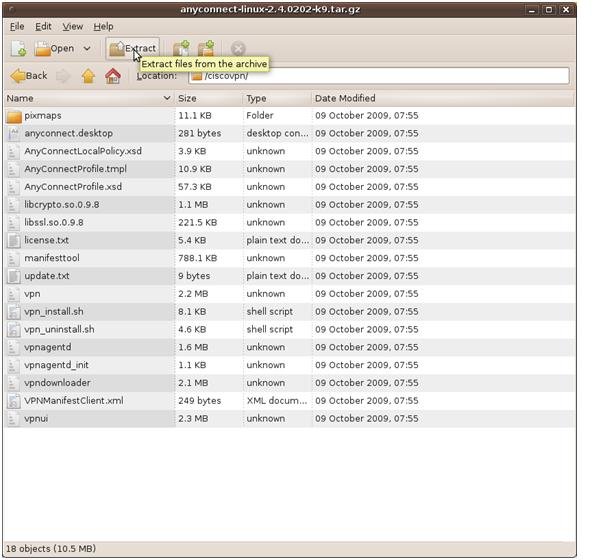Viewport: 600px width, 560px height.
Task: Open an archive with the Open button
Action: 54,49
